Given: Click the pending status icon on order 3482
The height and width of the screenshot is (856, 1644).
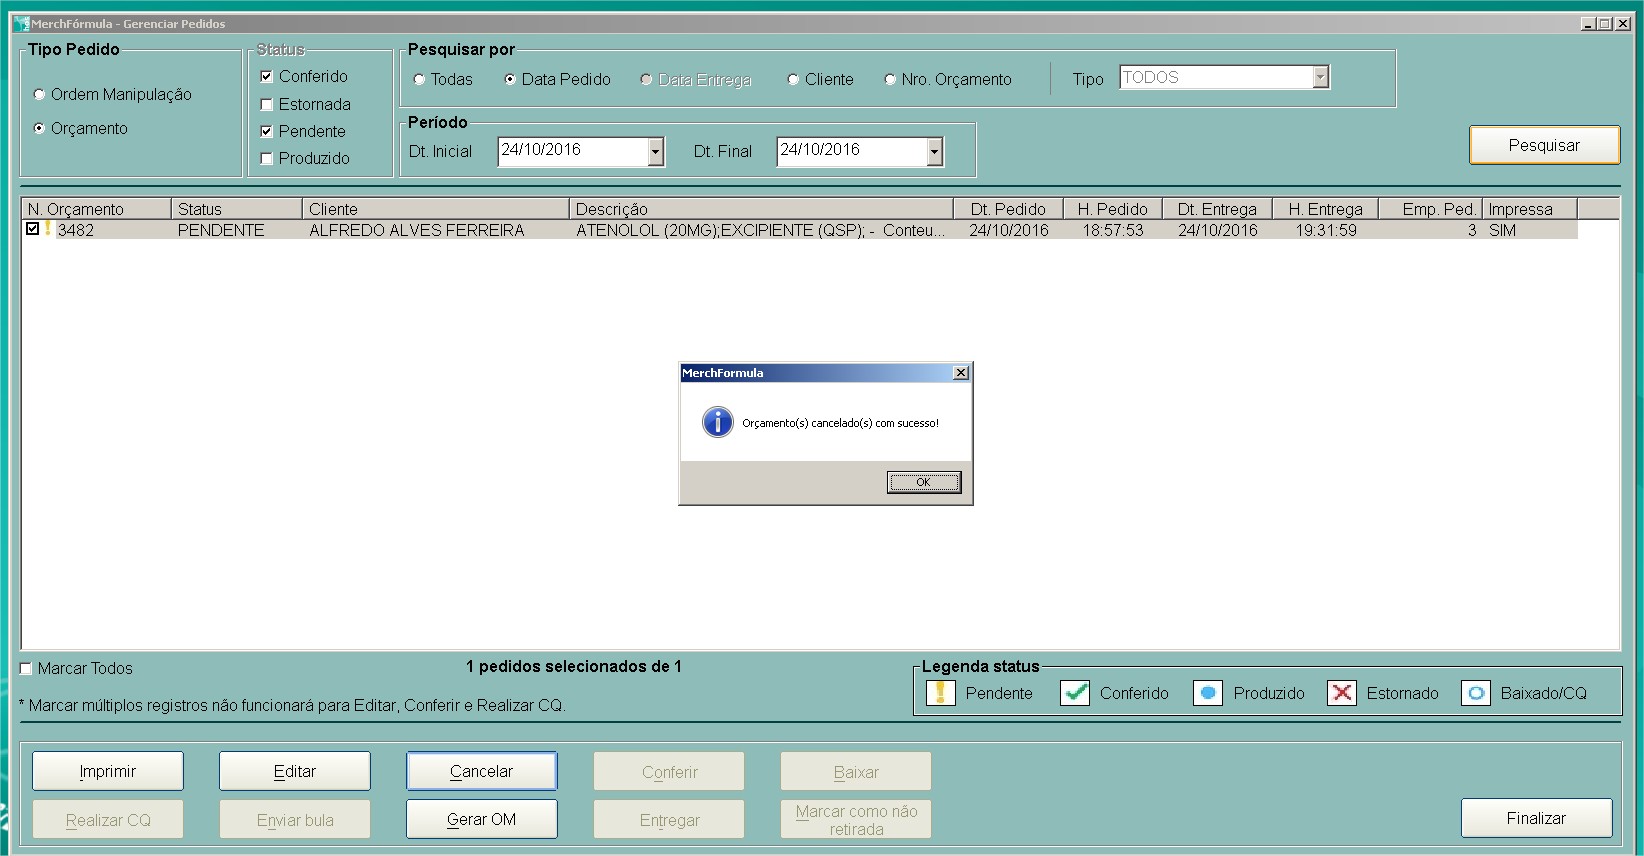Looking at the screenshot, I should [47, 229].
